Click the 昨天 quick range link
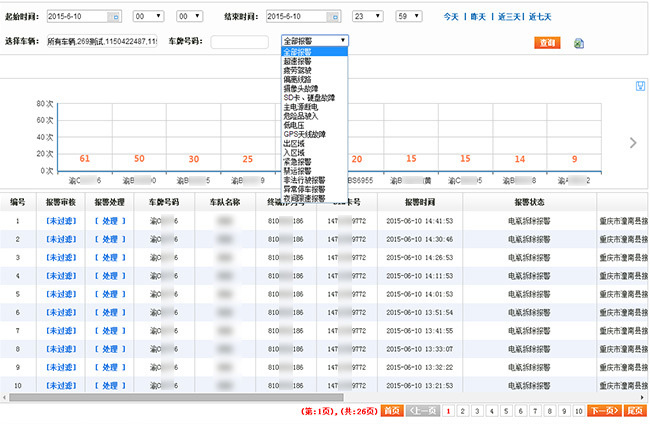This screenshot has height=424, width=650. pyautogui.click(x=478, y=17)
